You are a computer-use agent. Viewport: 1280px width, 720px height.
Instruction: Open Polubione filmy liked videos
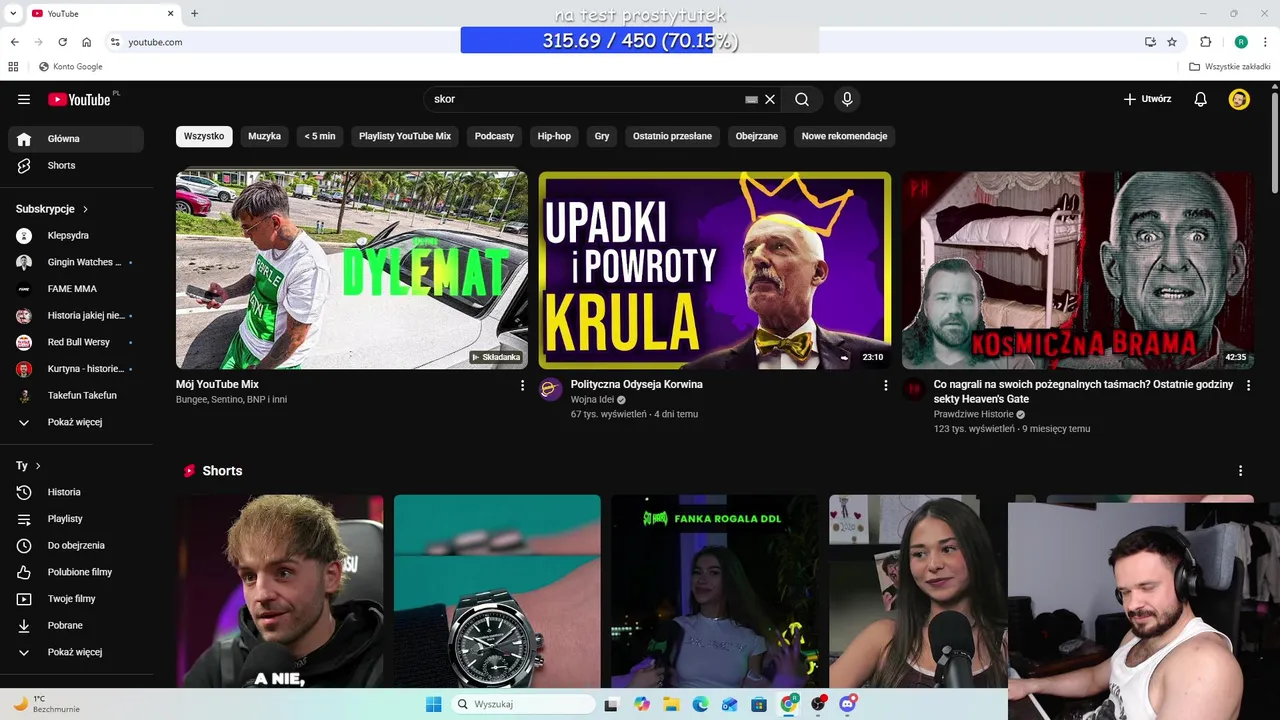[x=76, y=572]
